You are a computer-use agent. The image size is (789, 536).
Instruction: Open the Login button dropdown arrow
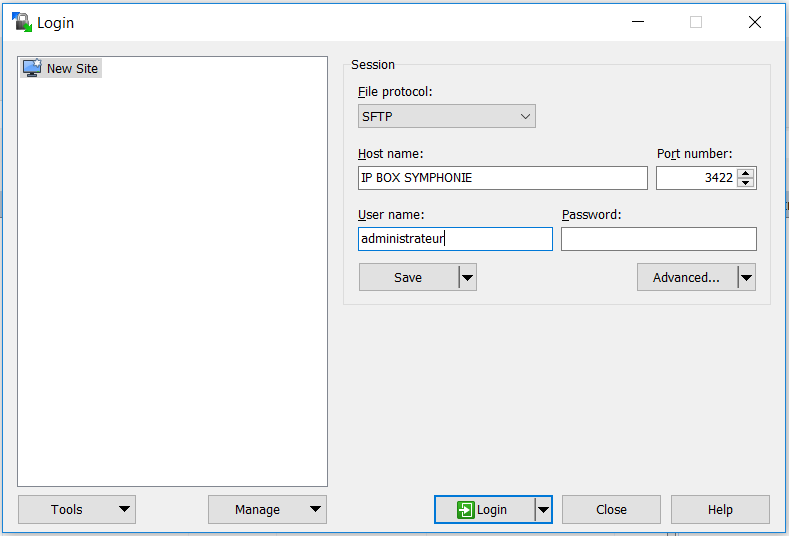(x=543, y=510)
